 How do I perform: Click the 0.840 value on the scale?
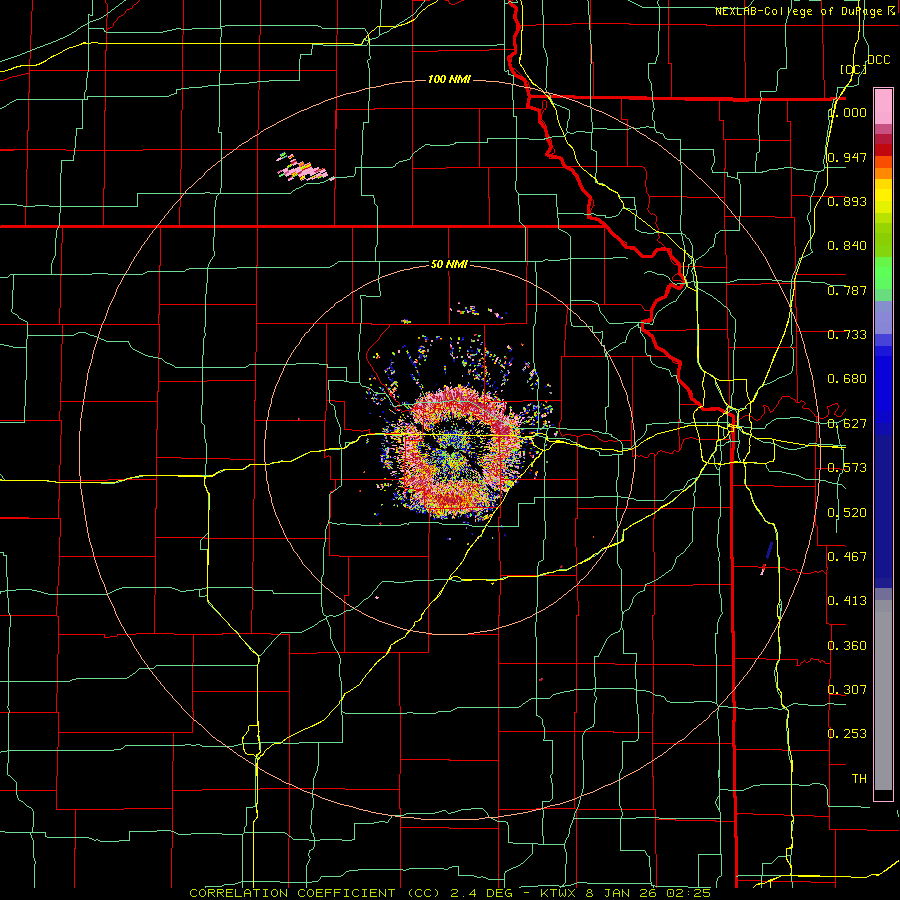click(x=847, y=246)
